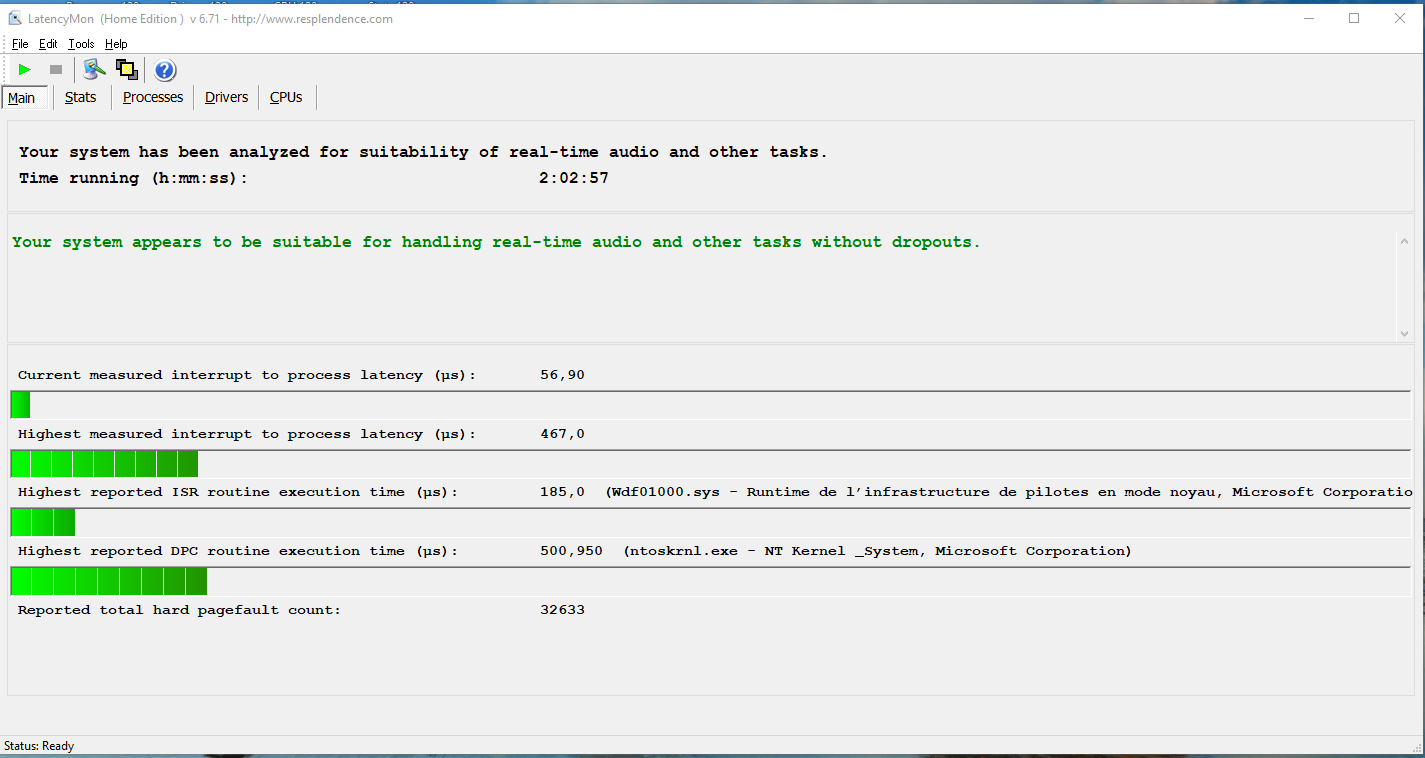Maximize the LatencyMon window

pos(1354,18)
